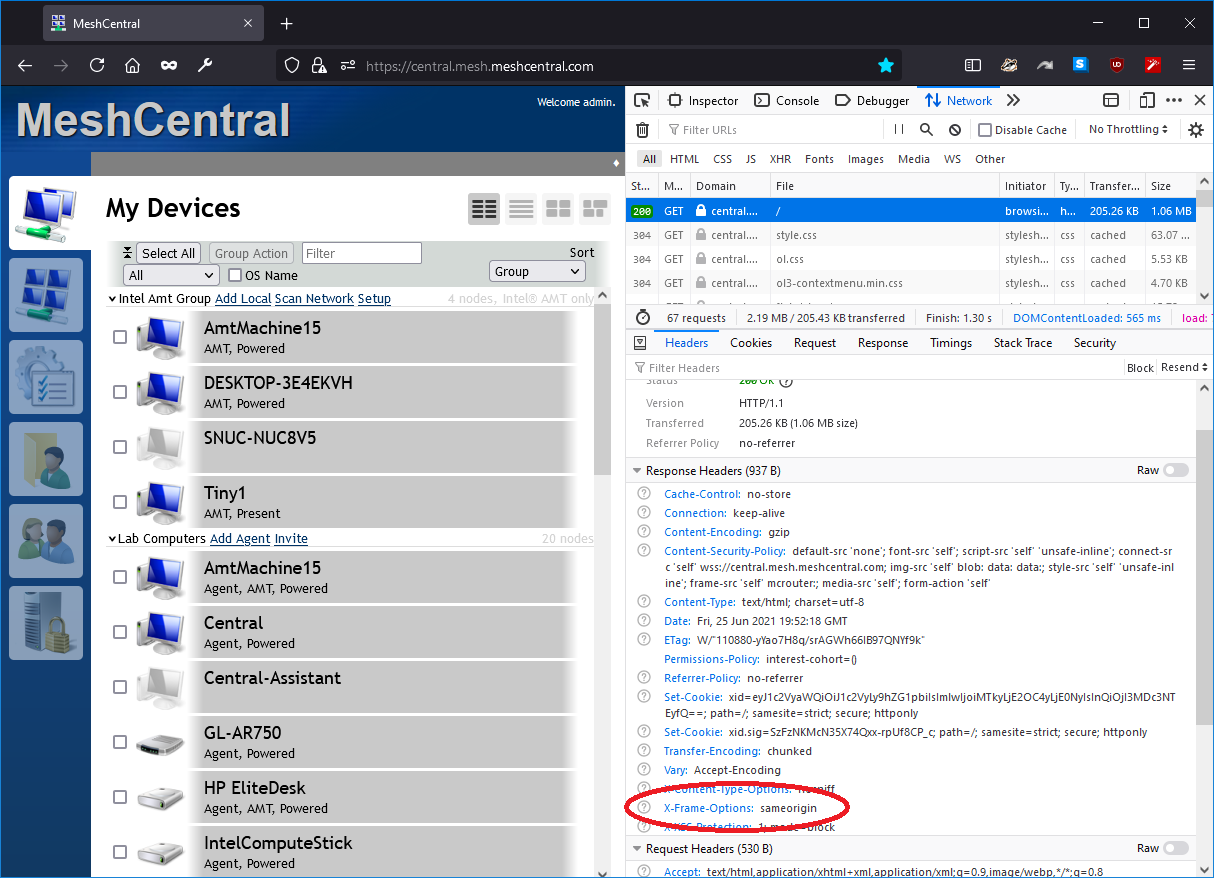Collapse the Request Headers section
Viewport: 1214px width, 878px height.
636,848
